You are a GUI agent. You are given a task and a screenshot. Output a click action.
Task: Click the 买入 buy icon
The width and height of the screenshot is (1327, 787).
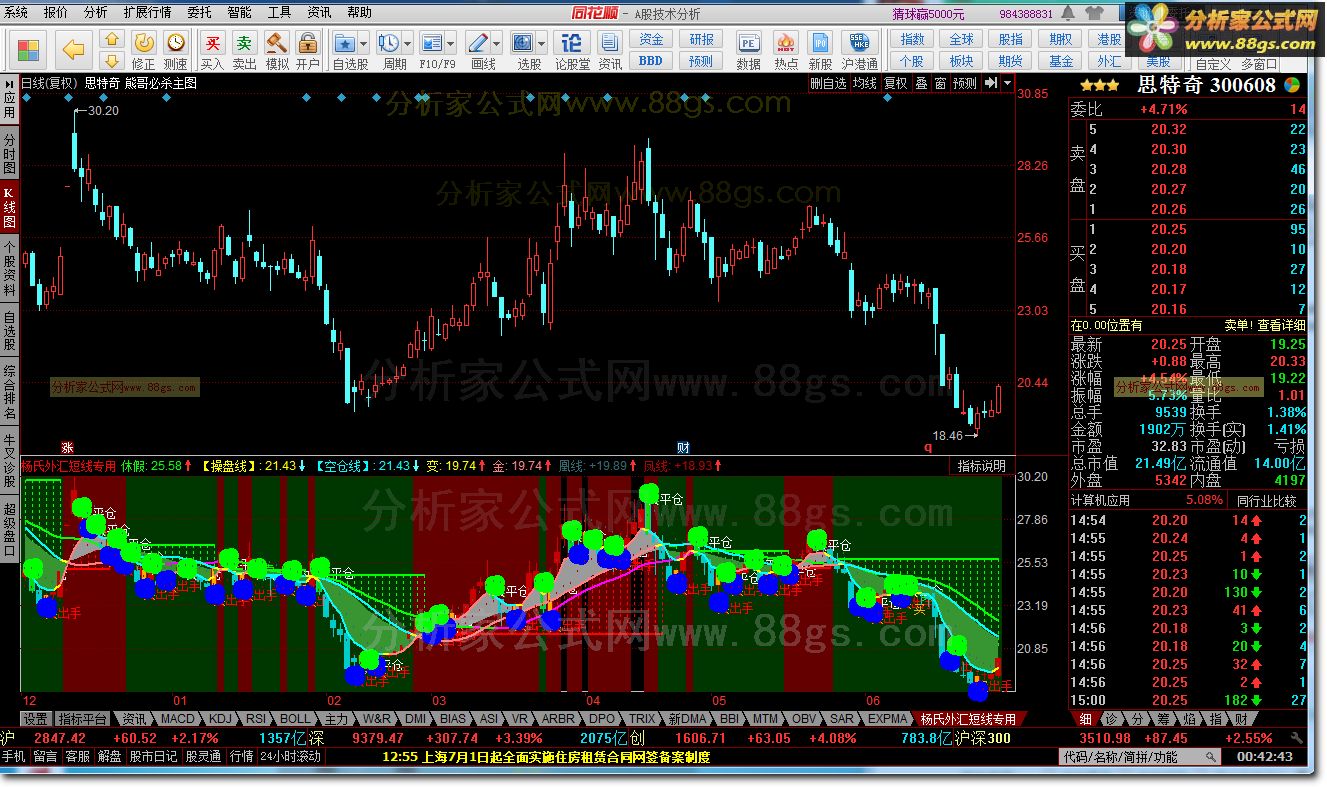(x=212, y=43)
